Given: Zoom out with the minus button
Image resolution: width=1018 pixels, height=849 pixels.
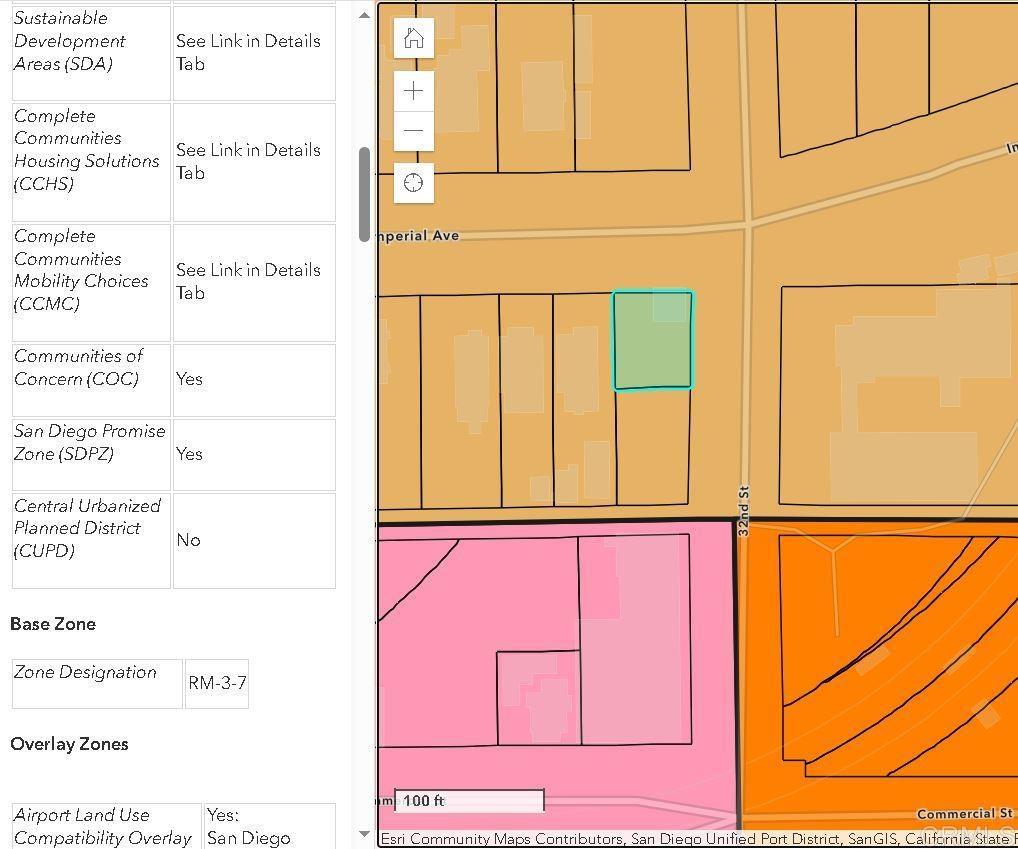Looking at the screenshot, I should 413,131.
